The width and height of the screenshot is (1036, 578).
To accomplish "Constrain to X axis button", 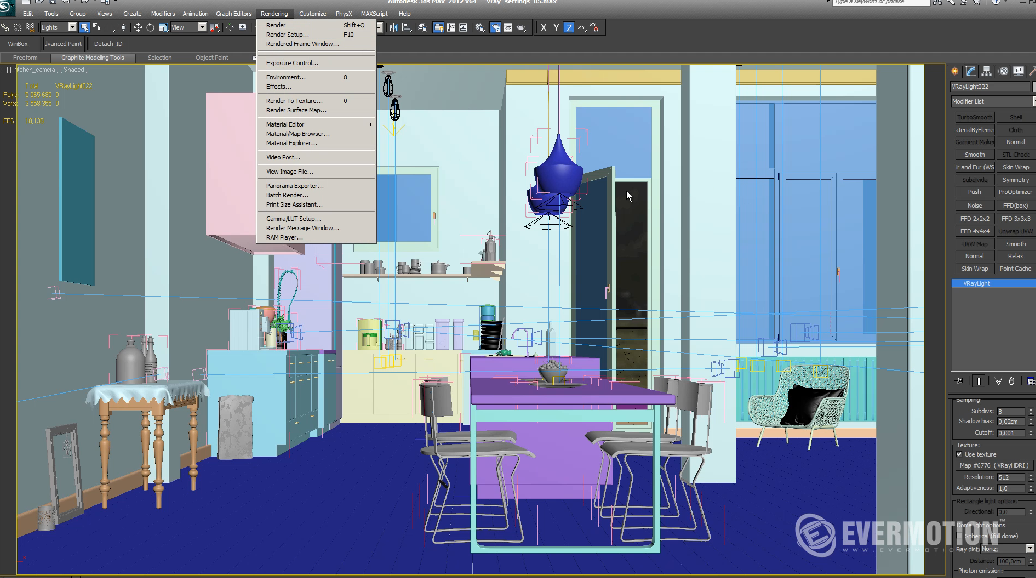I will 544,28.
